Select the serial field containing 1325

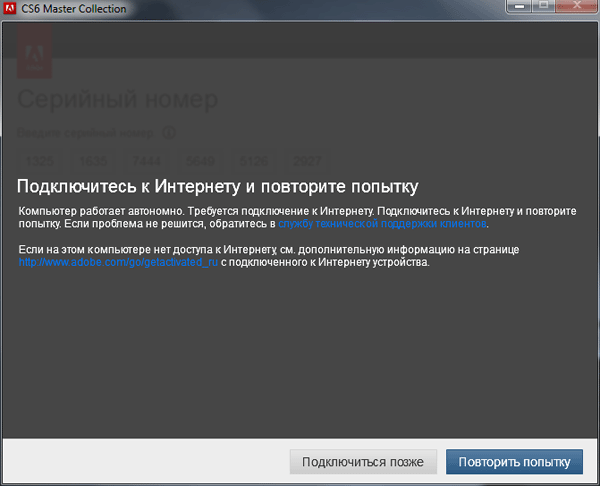(x=40, y=161)
